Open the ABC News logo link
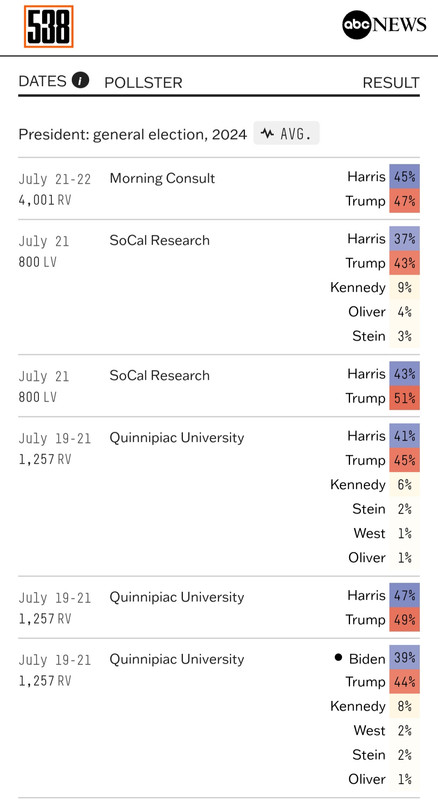Image resolution: width=438 pixels, height=800 pixels. point(384,24)
